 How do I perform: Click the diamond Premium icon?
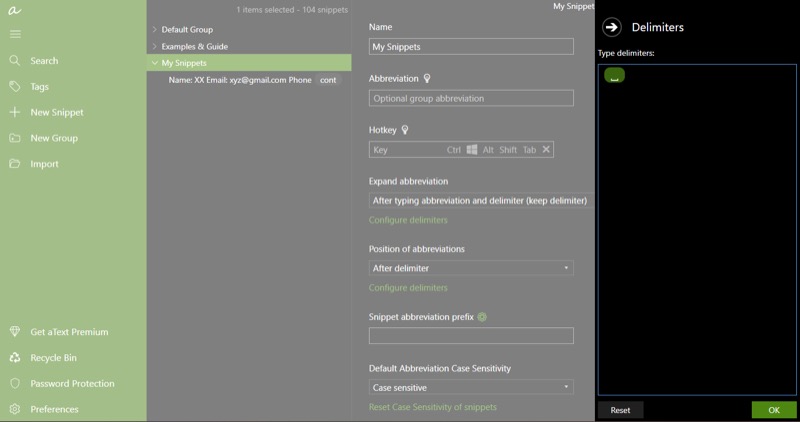tap(15, 332)
